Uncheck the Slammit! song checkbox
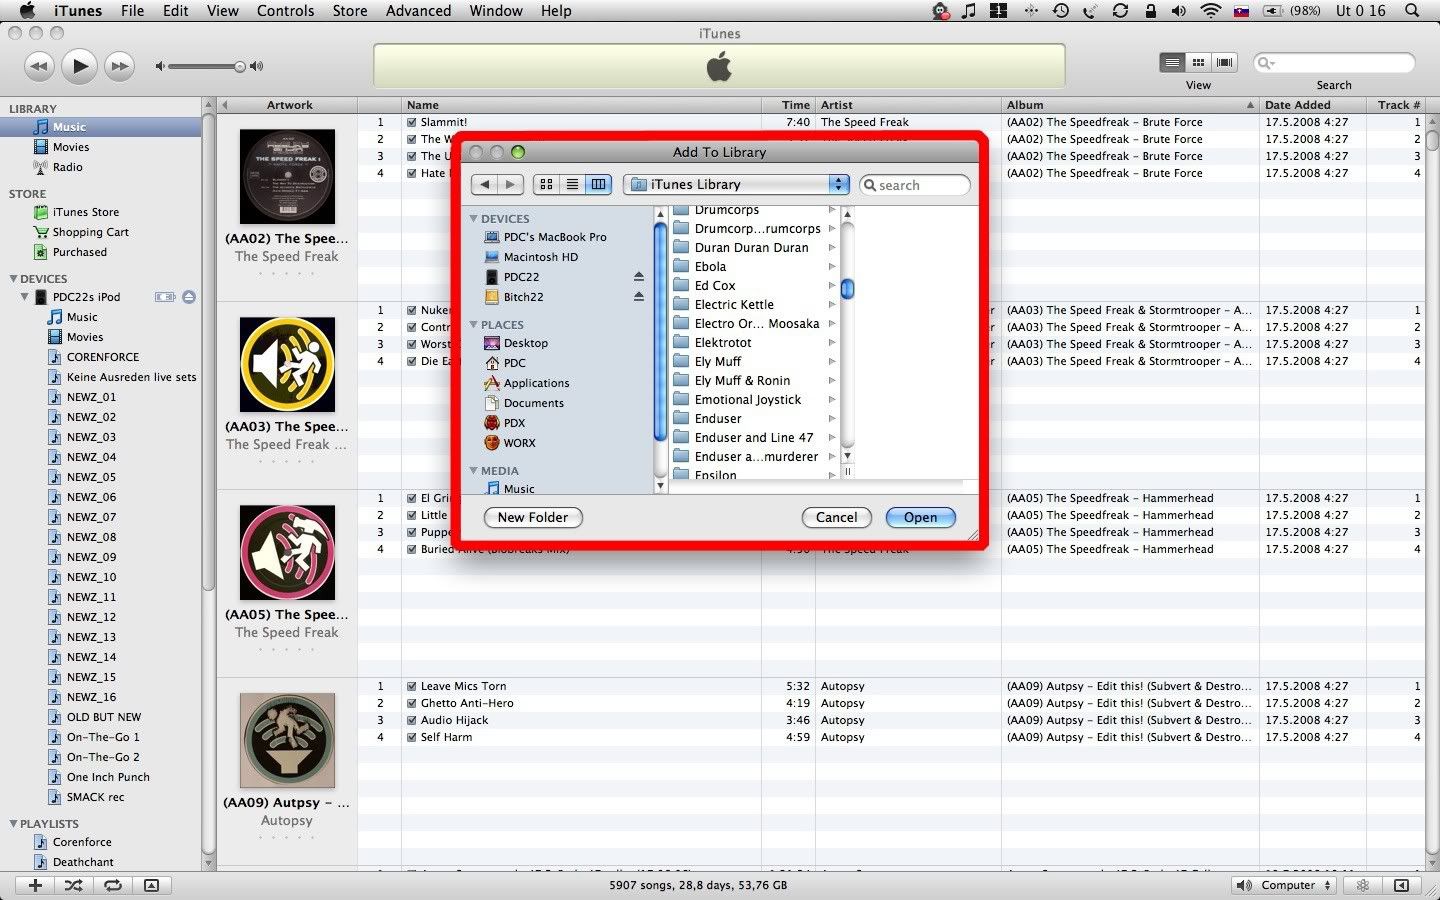This screenshot has width=1440, height=900. tap(412, 122)
